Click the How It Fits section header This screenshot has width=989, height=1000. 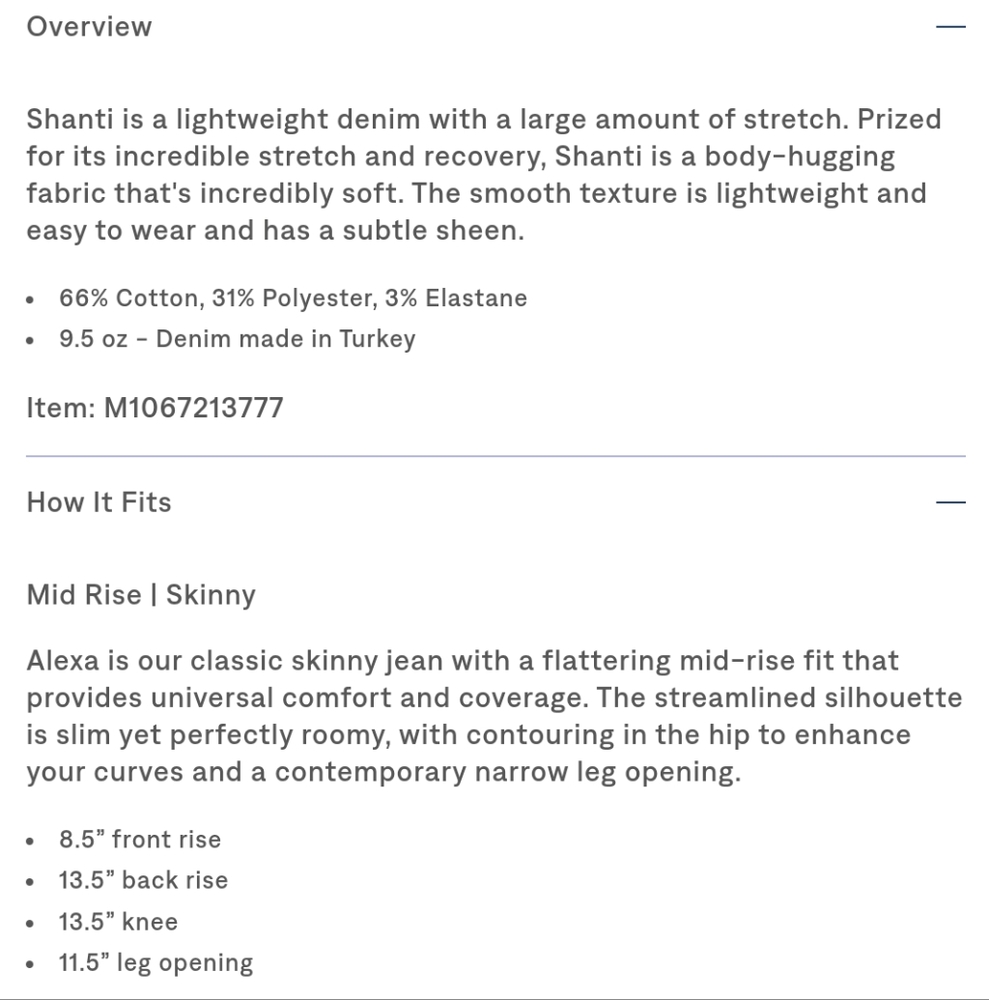coord(99,502)
